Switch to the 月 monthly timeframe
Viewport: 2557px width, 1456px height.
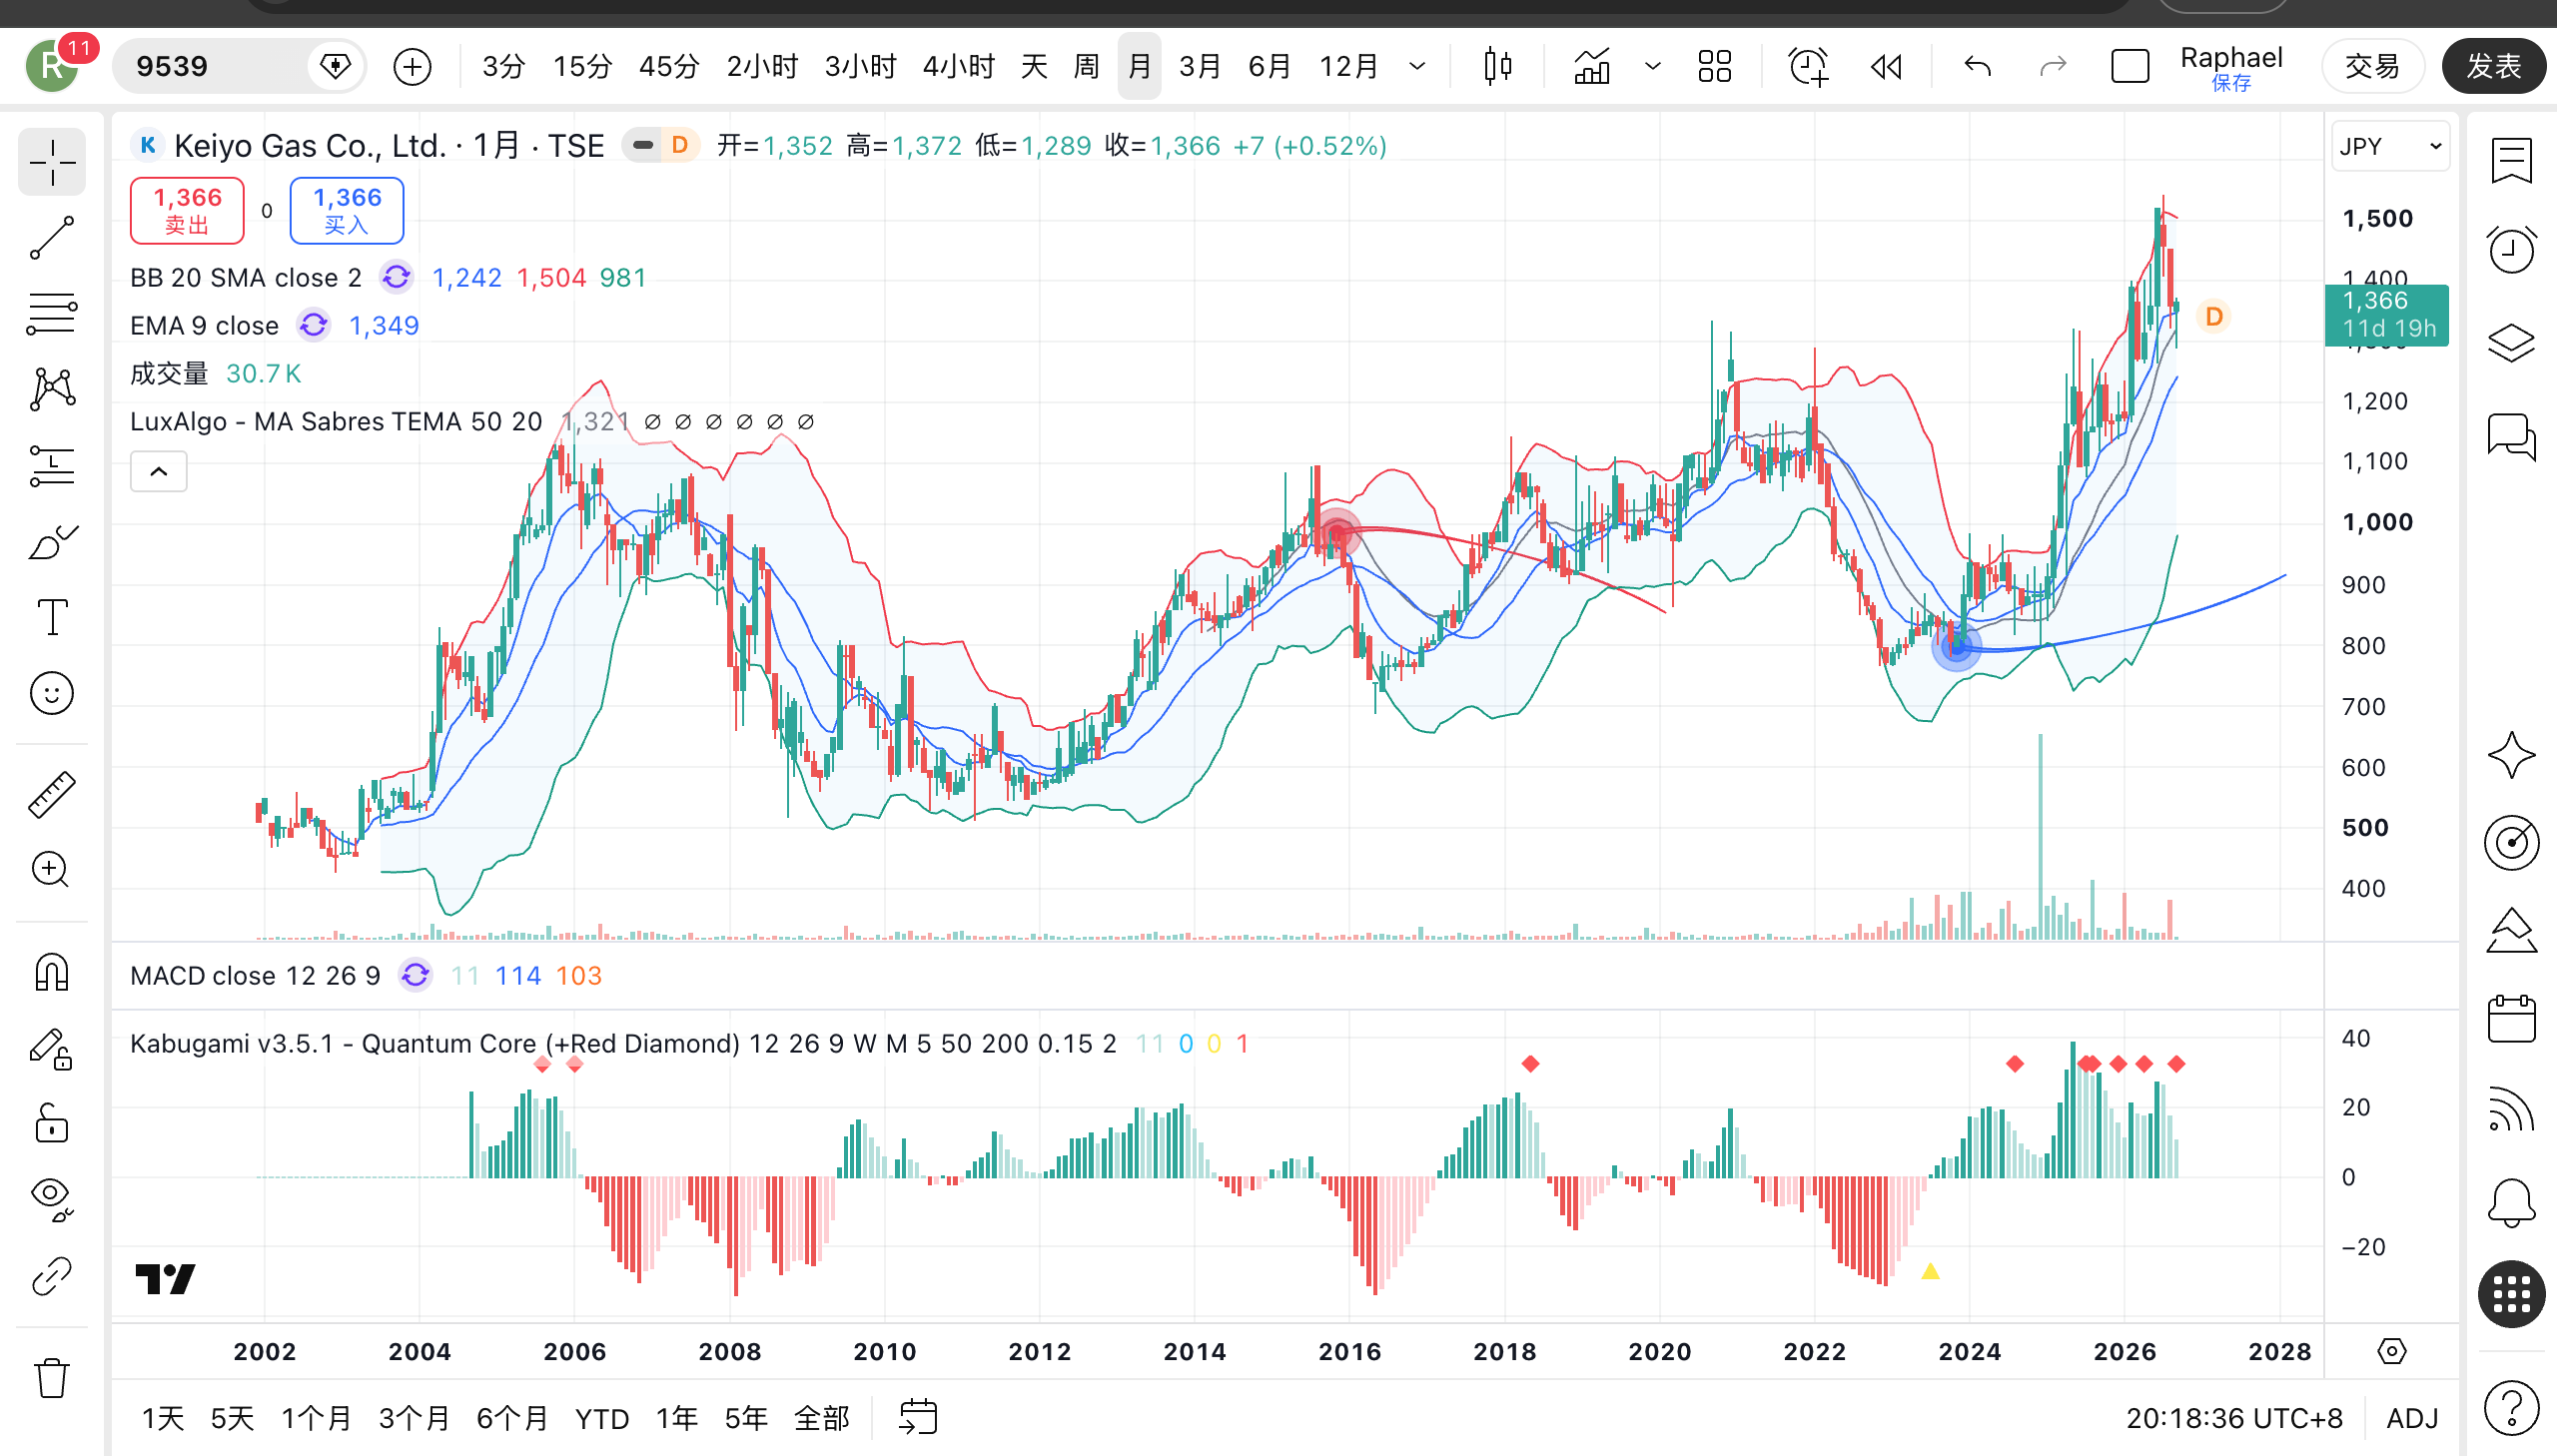tap(1139, 67)
